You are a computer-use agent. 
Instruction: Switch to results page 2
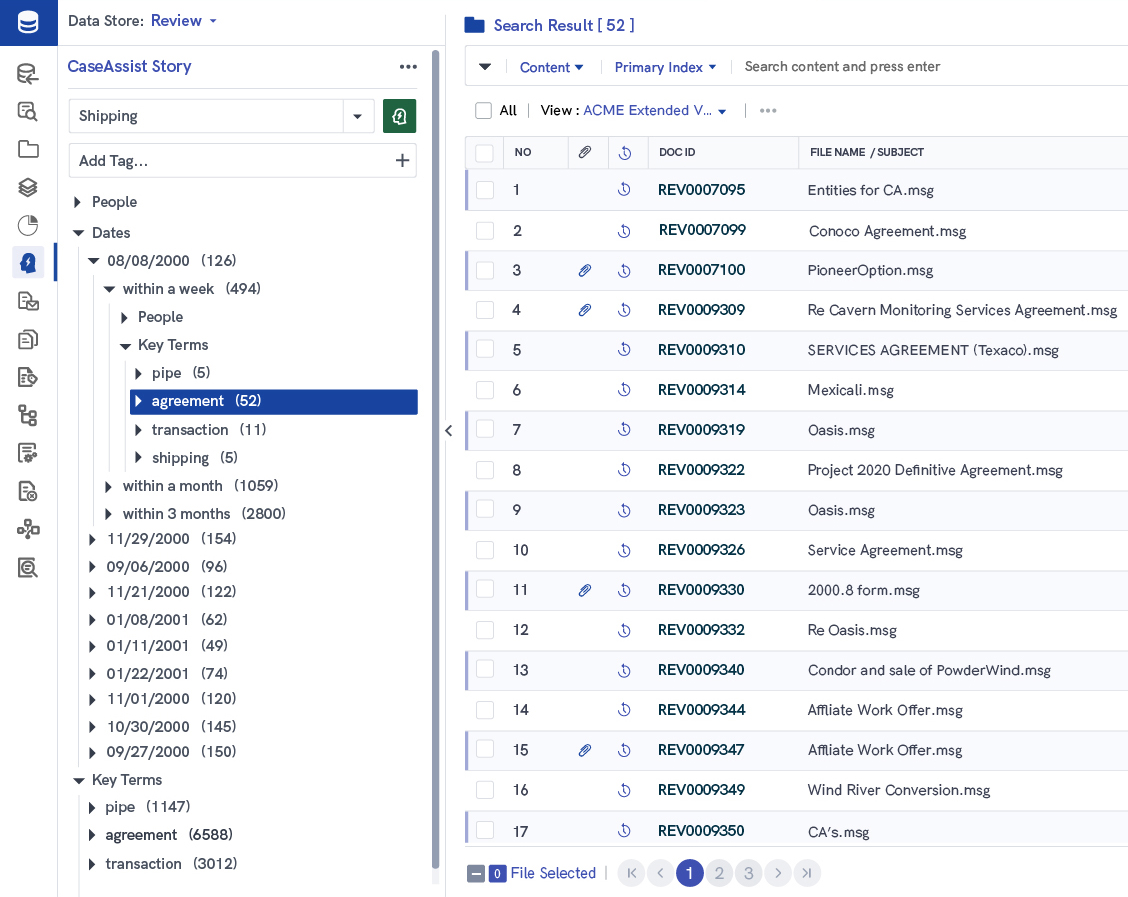point(719,873)
